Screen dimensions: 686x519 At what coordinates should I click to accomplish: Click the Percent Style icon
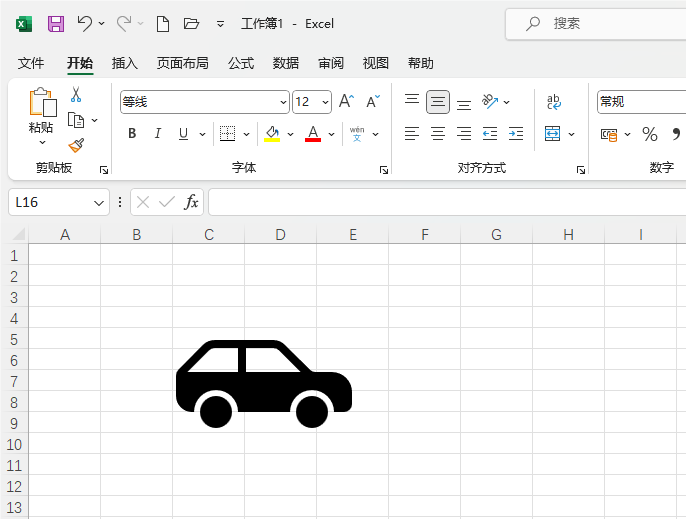coord(650,134)
